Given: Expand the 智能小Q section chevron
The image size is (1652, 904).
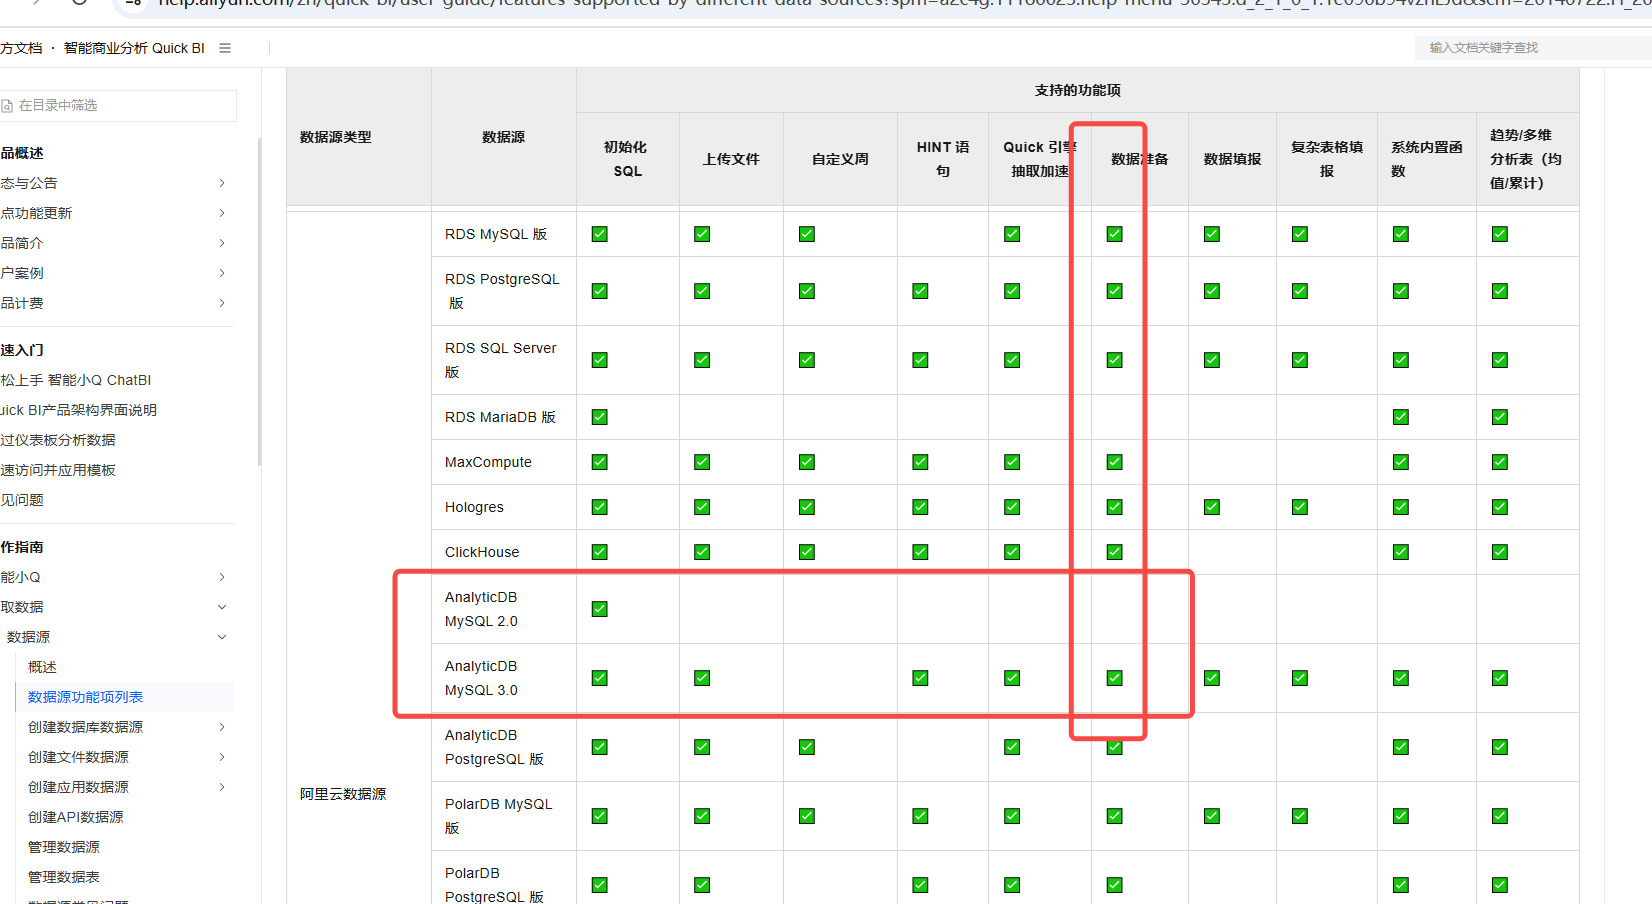Looking at the screenshot, I should click(222, 577).
